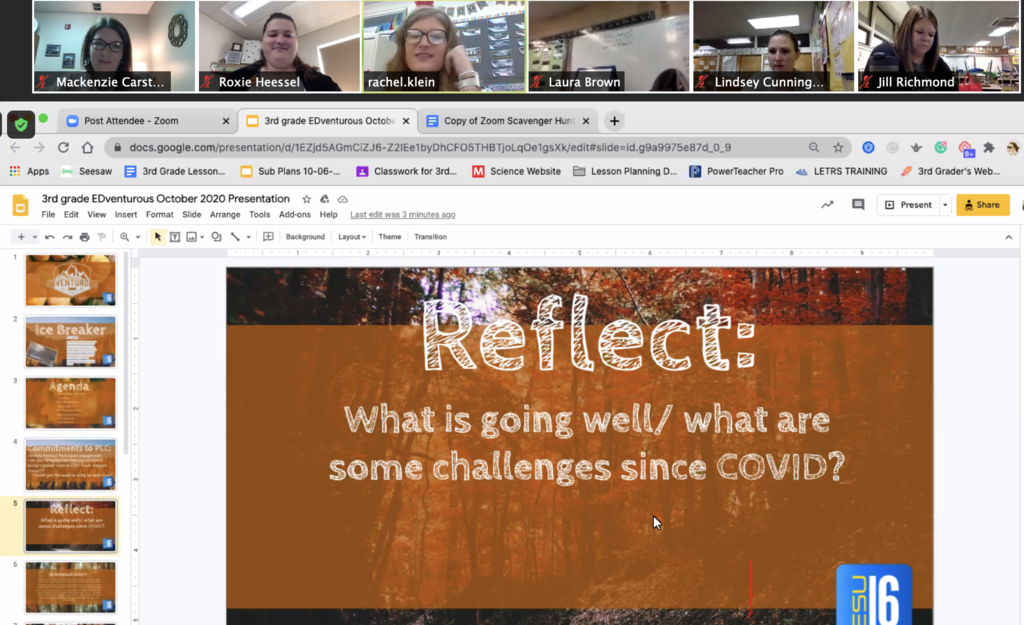Click the print icon in Slides toolbar

point(84,237)
